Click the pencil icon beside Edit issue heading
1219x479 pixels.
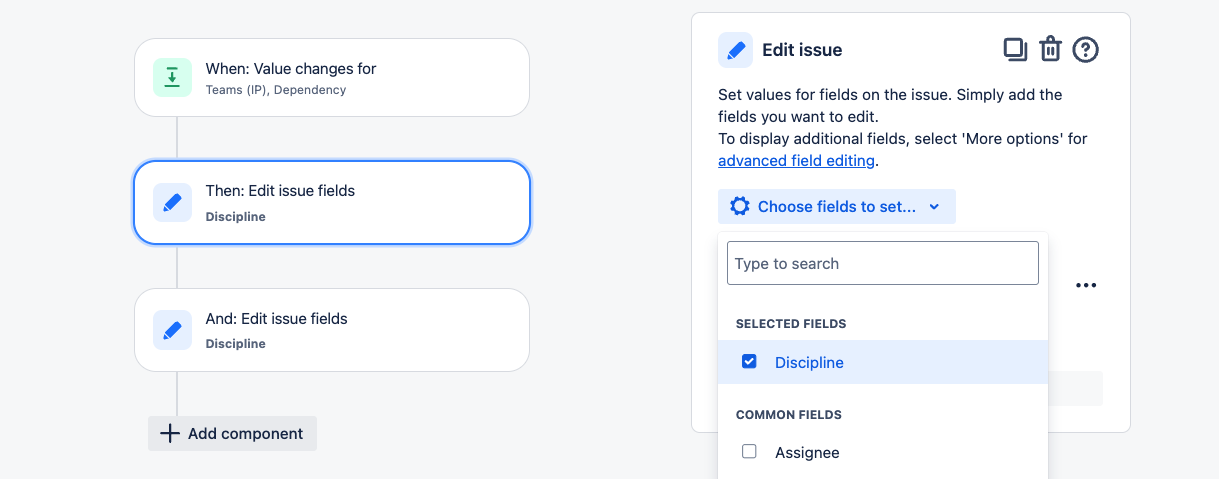pos(736,49)
